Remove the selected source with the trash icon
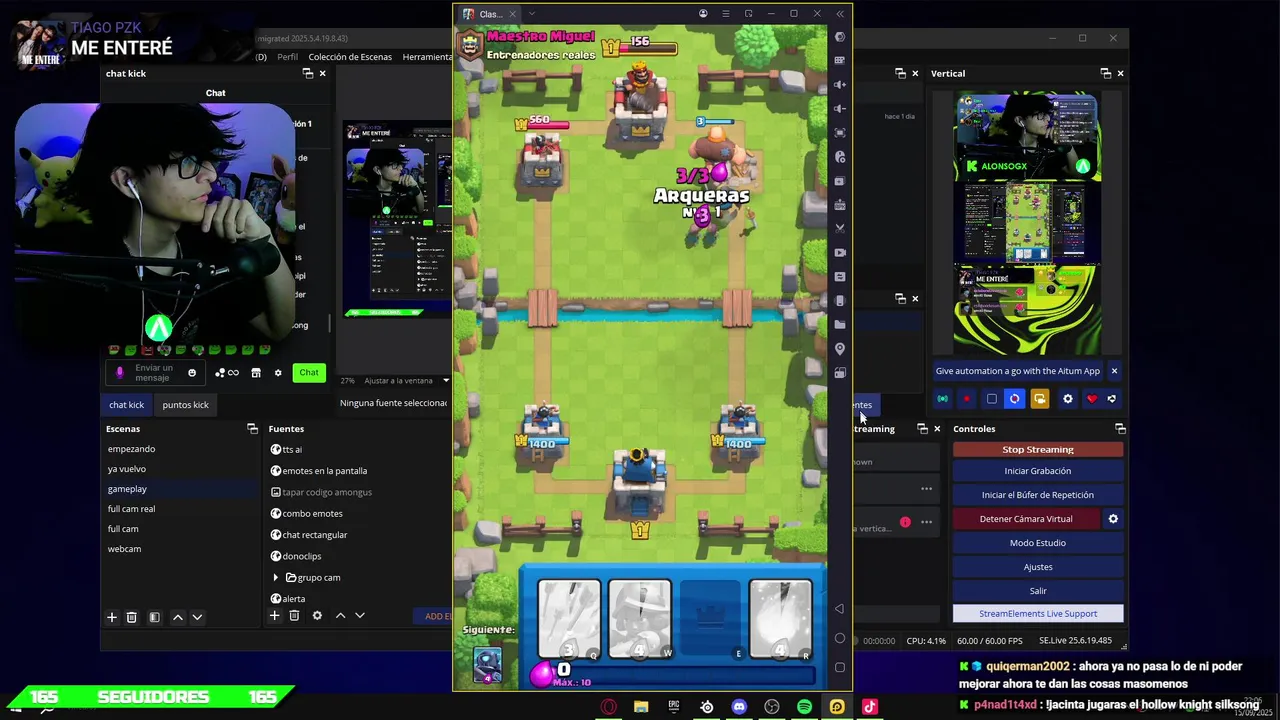Screen dimensions: 1280x720 pos(294,615)
